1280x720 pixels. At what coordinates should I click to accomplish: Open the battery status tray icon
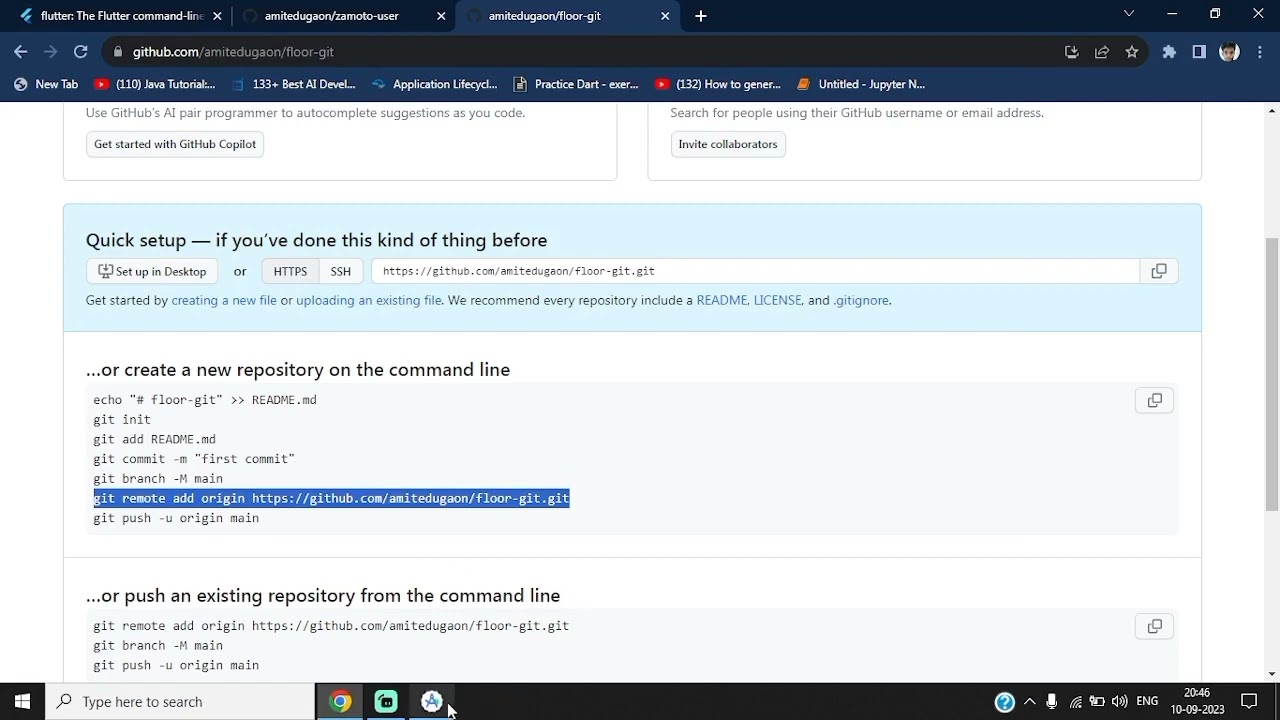[x=1097, y=702]
